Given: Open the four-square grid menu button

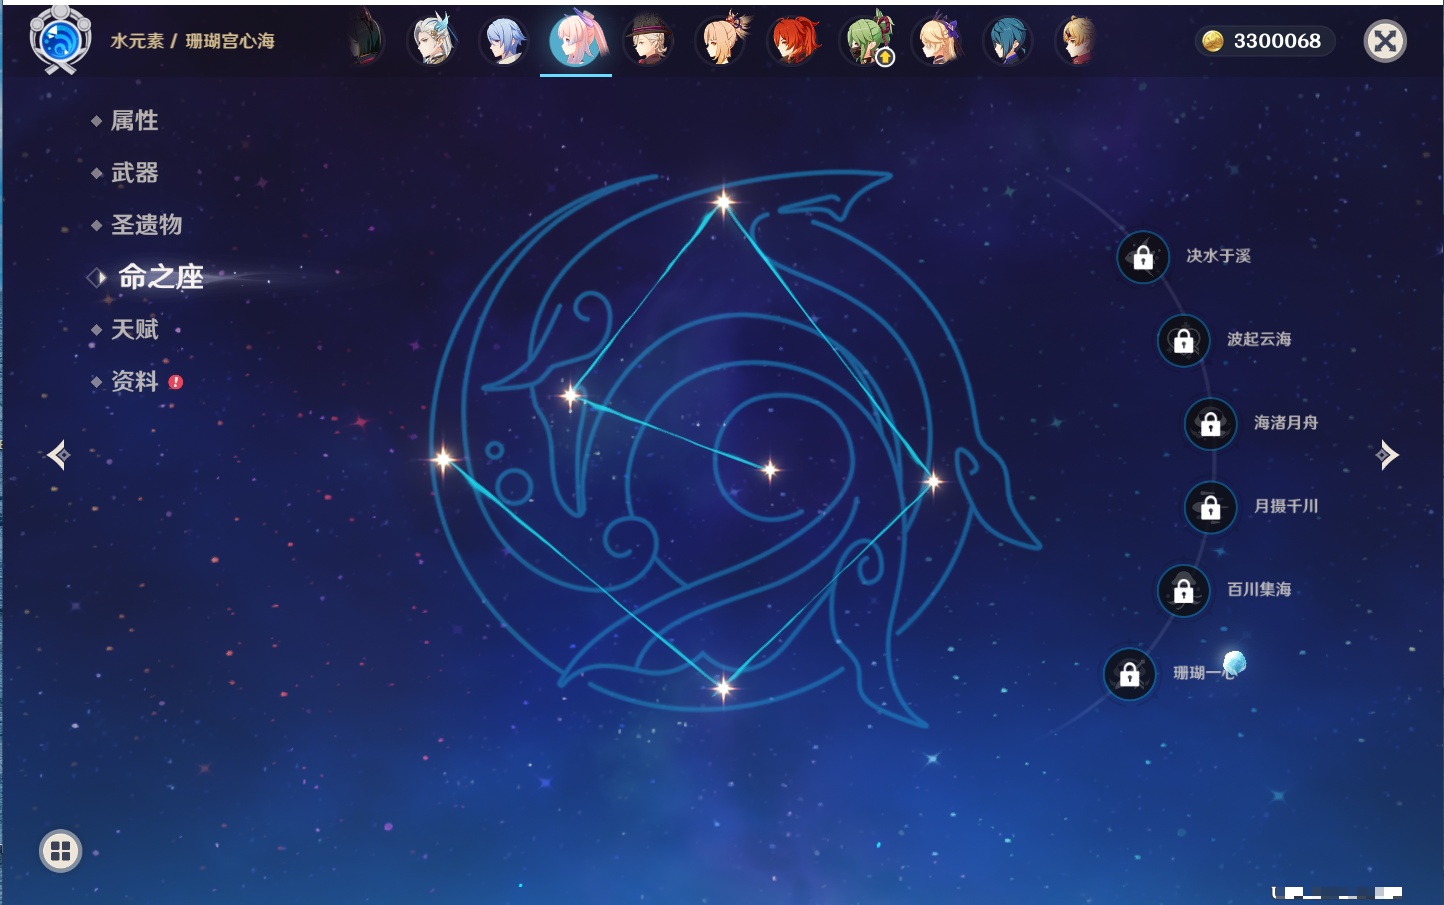Looking at the screenshot, I should click(60, 851).
